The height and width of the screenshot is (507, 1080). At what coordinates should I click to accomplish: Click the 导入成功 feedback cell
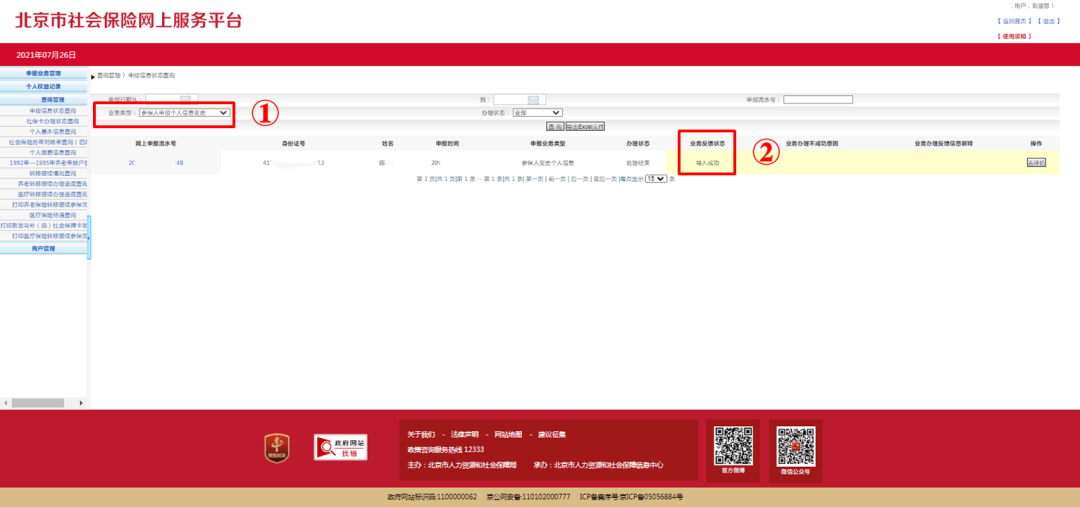click(707, 163)
